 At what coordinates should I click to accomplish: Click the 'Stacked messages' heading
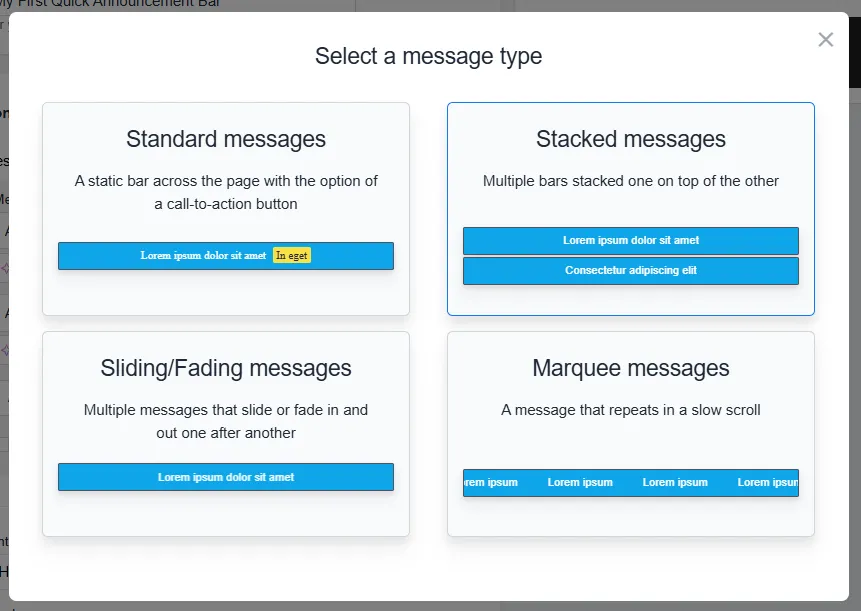pos(630,139)
